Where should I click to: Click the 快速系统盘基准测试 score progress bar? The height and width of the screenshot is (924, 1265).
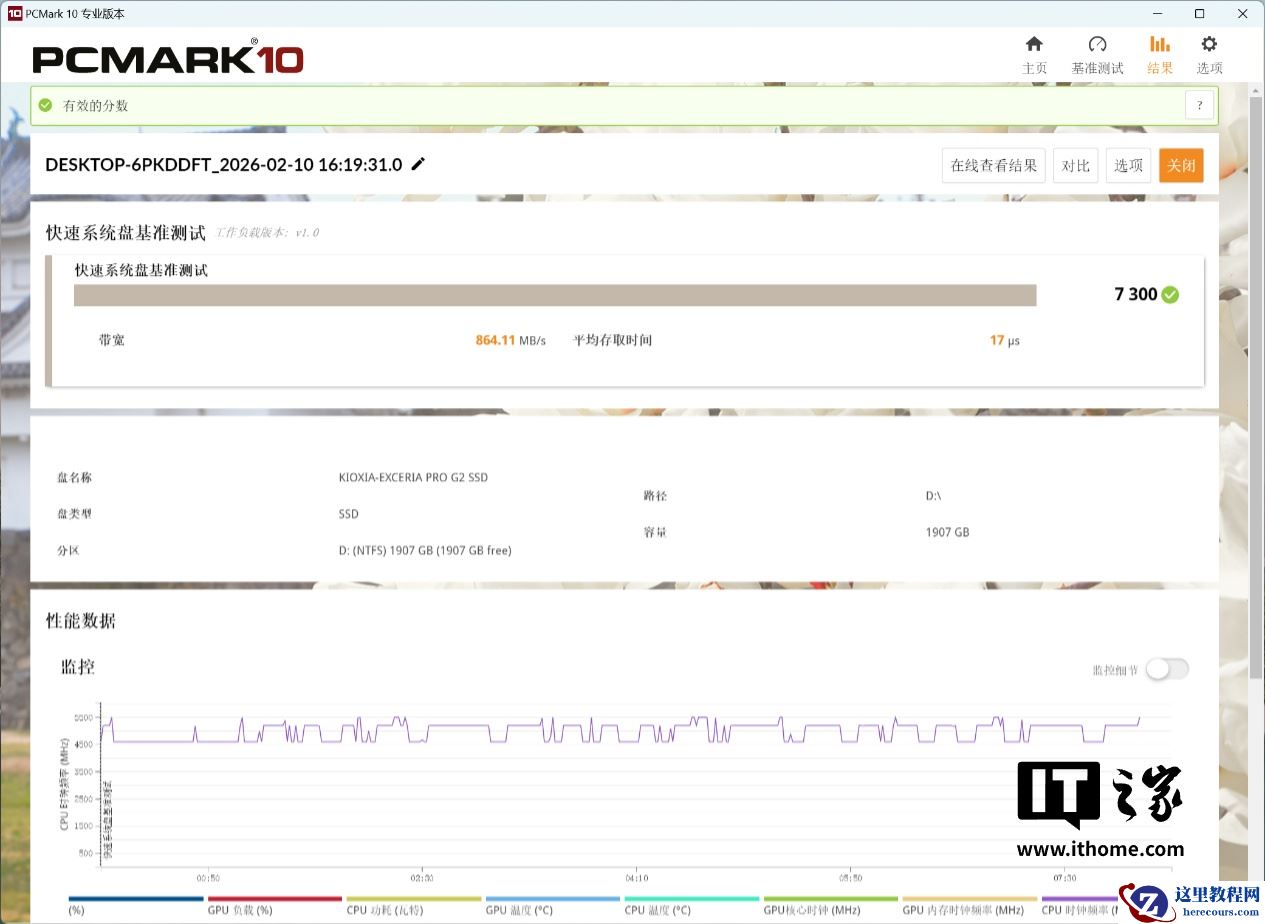click(x=555, y=295)
